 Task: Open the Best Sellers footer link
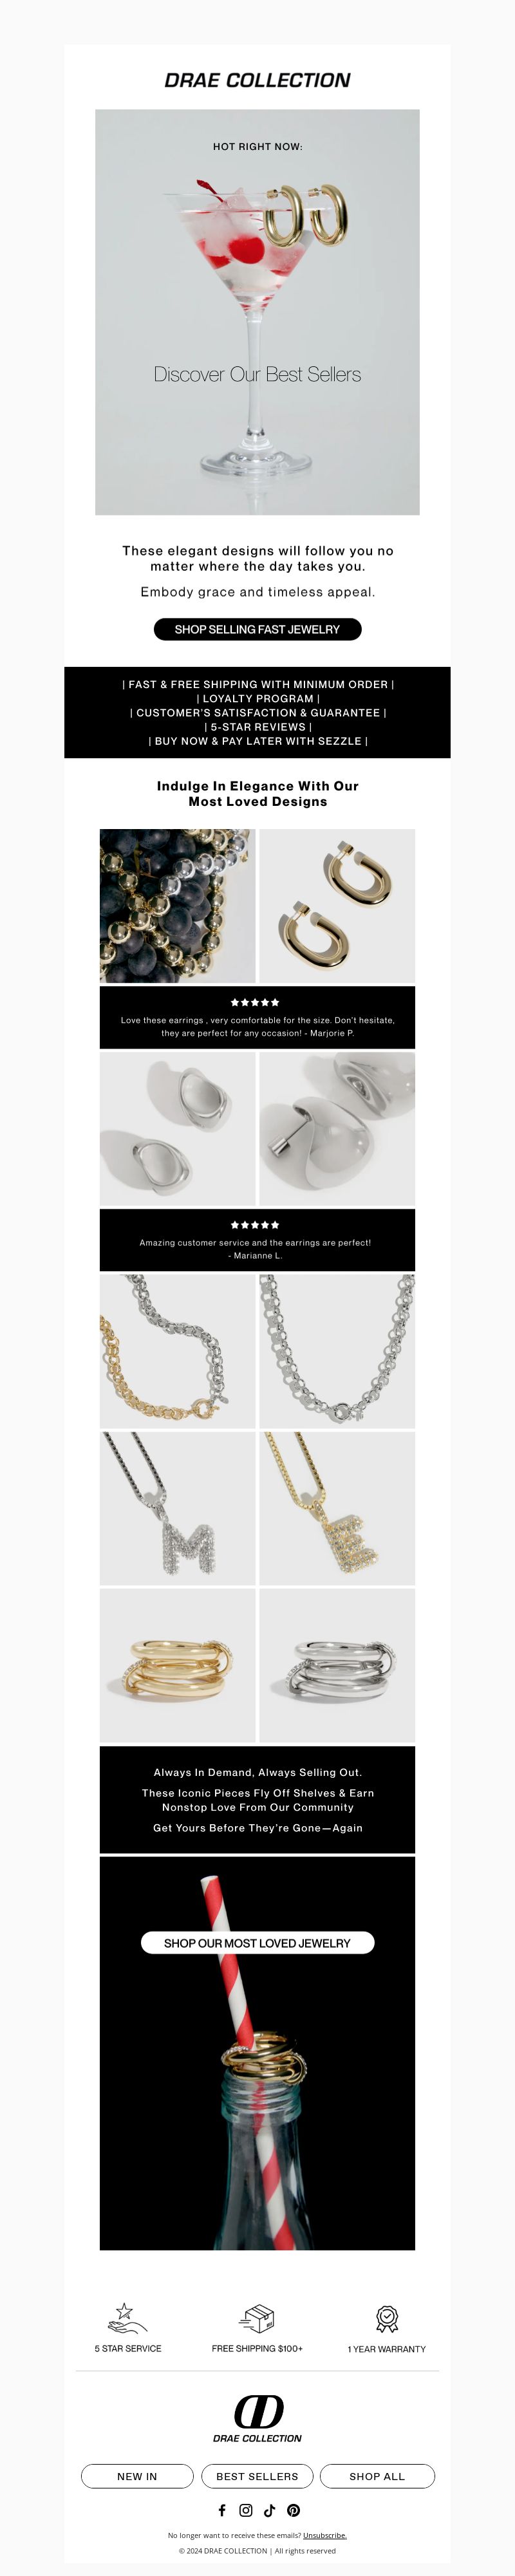click(257, 2476)
